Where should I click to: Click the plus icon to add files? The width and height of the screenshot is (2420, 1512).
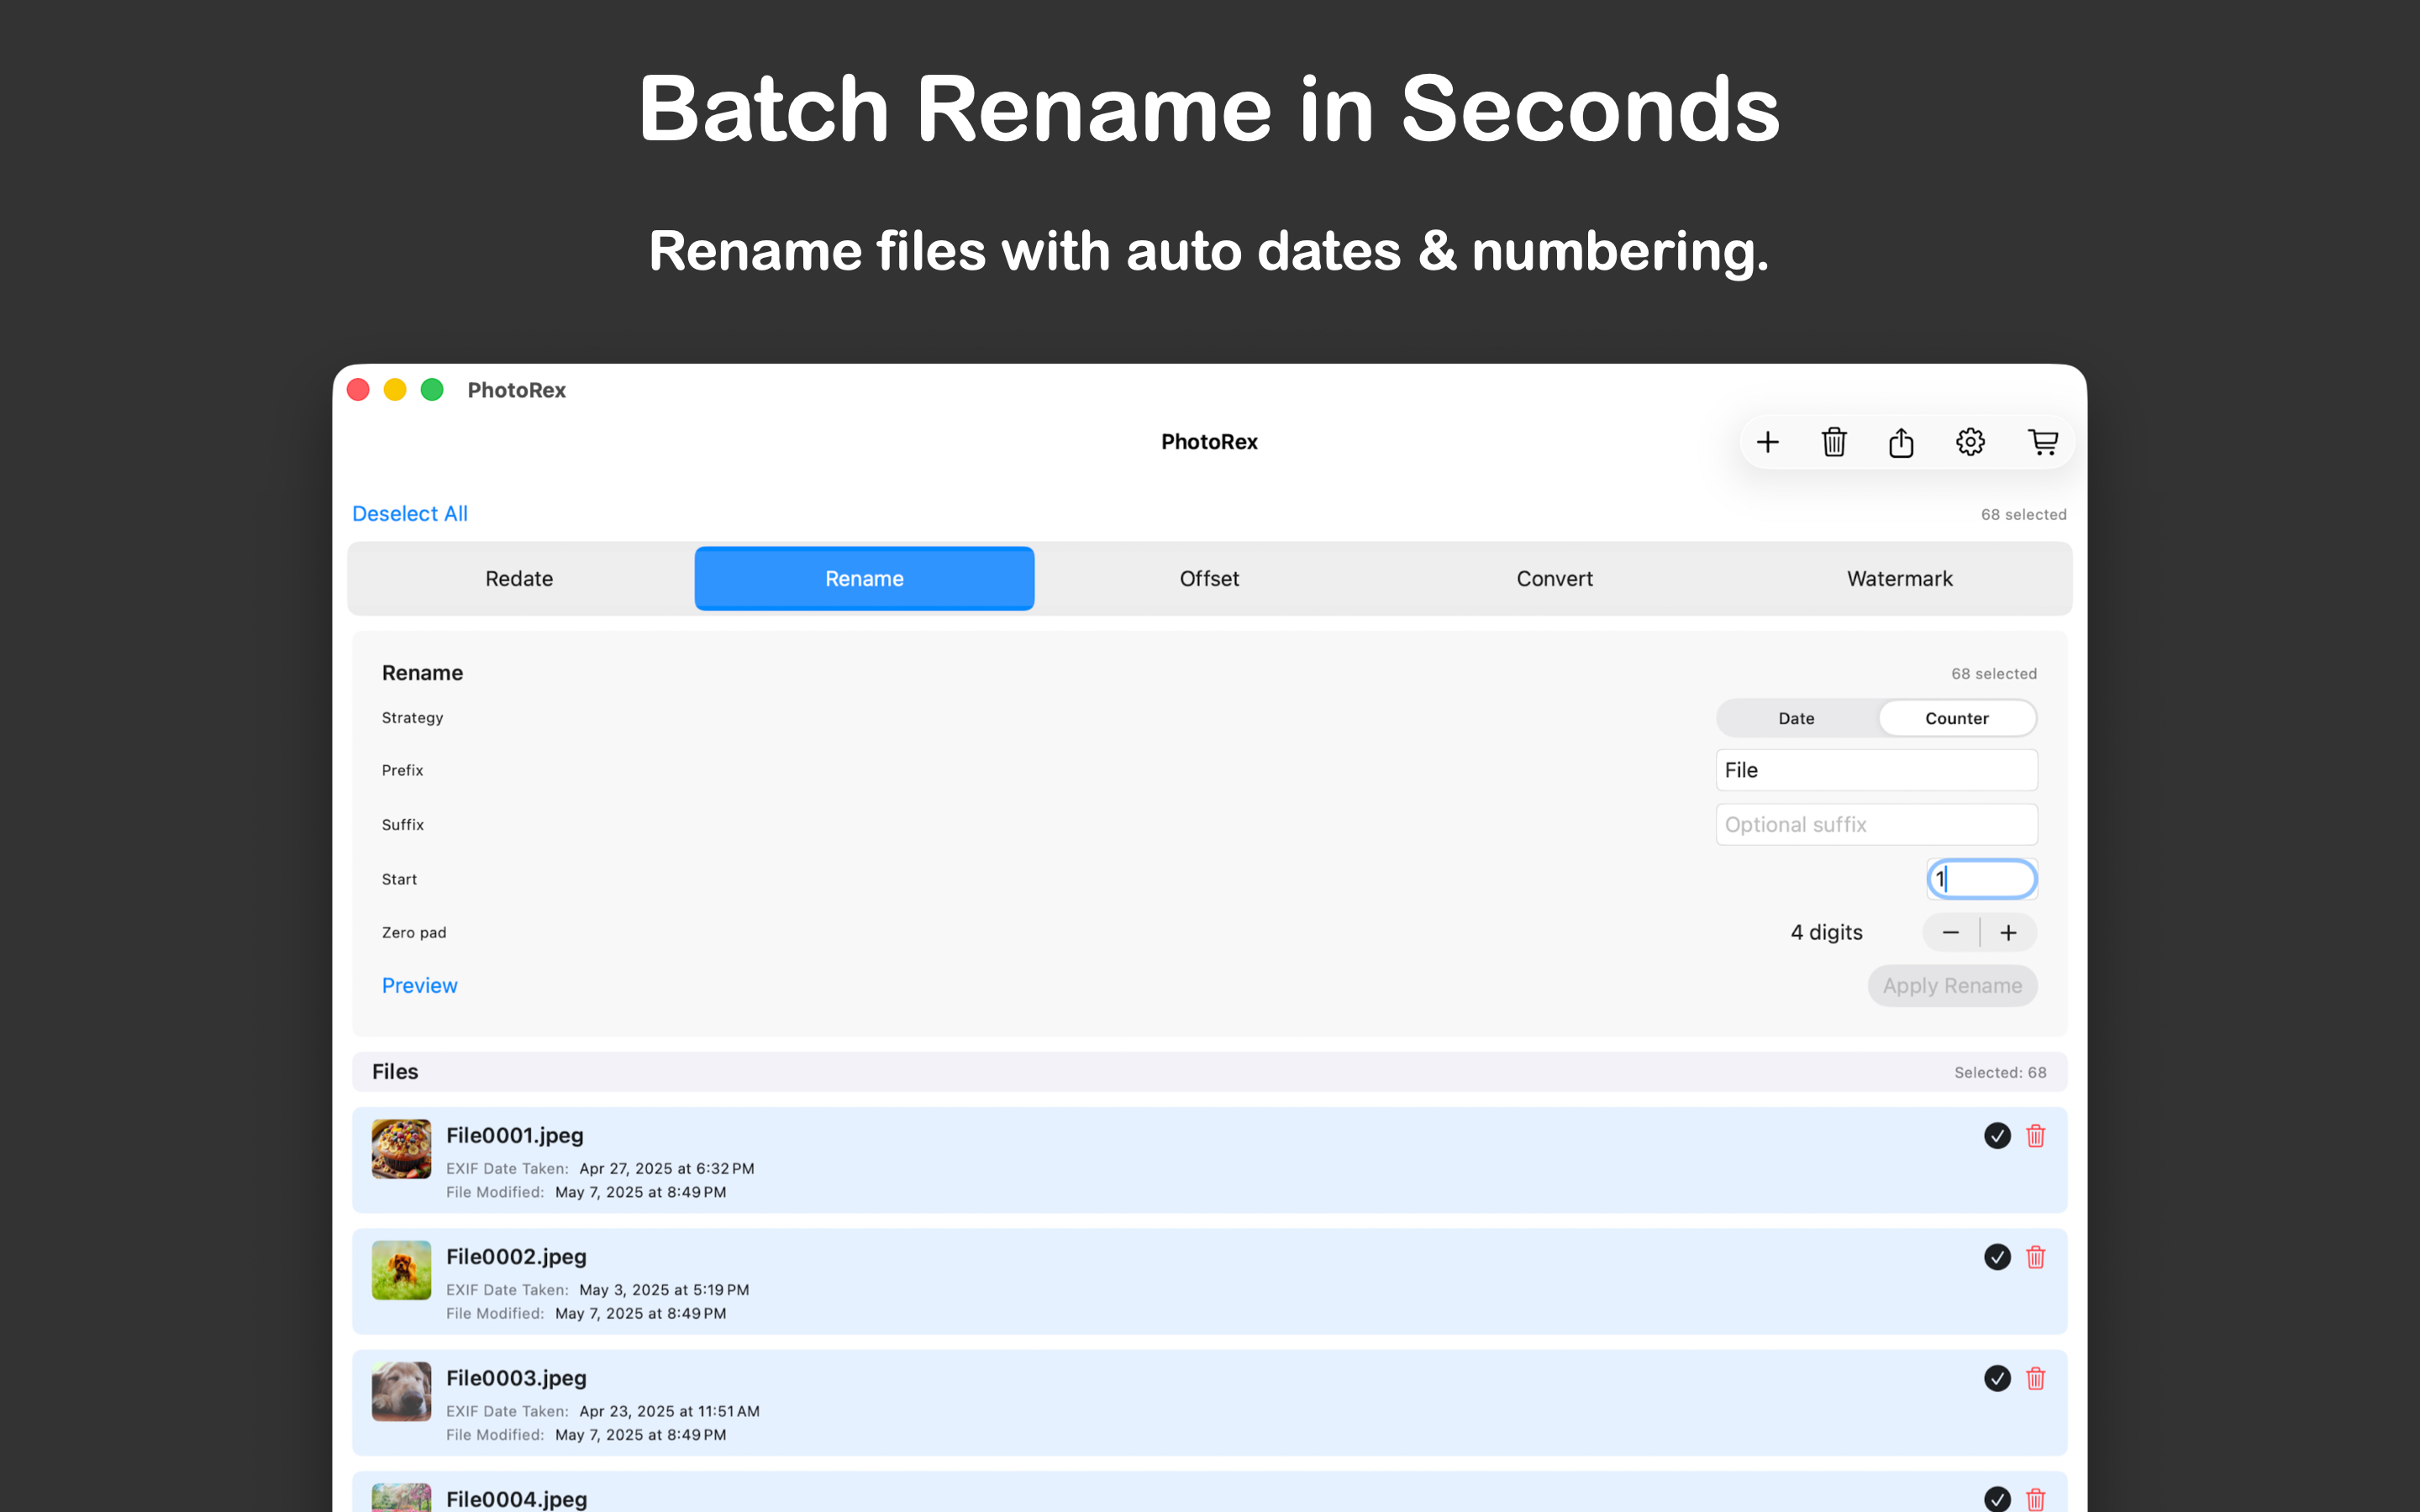click(x=1767, y=442)
